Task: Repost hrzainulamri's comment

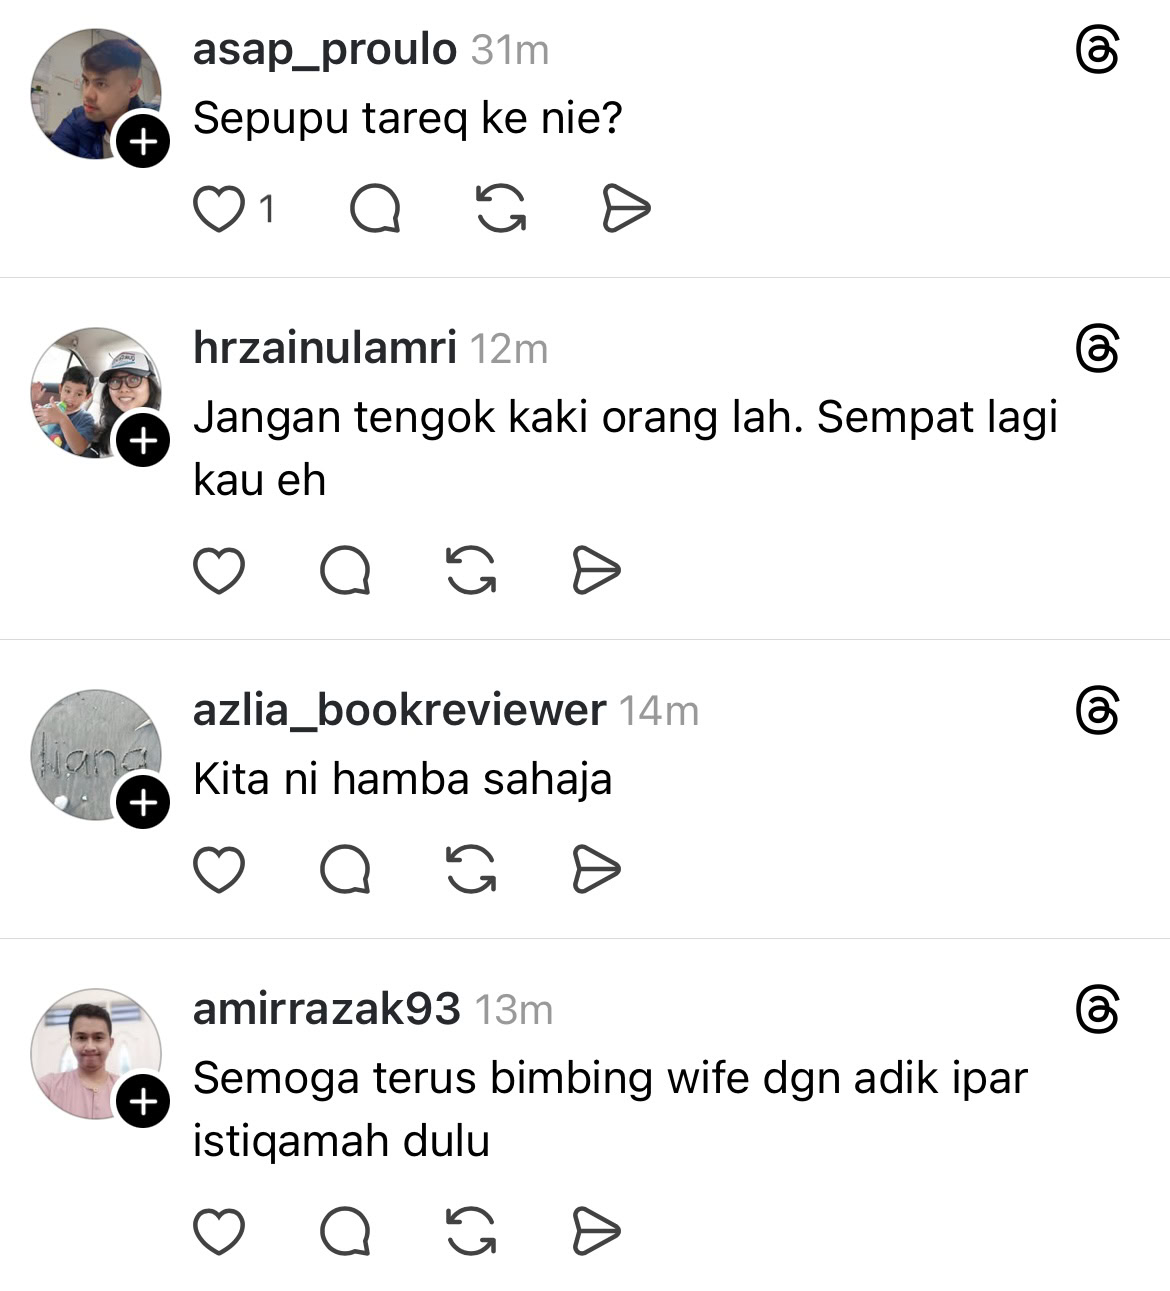Action: 470,571
